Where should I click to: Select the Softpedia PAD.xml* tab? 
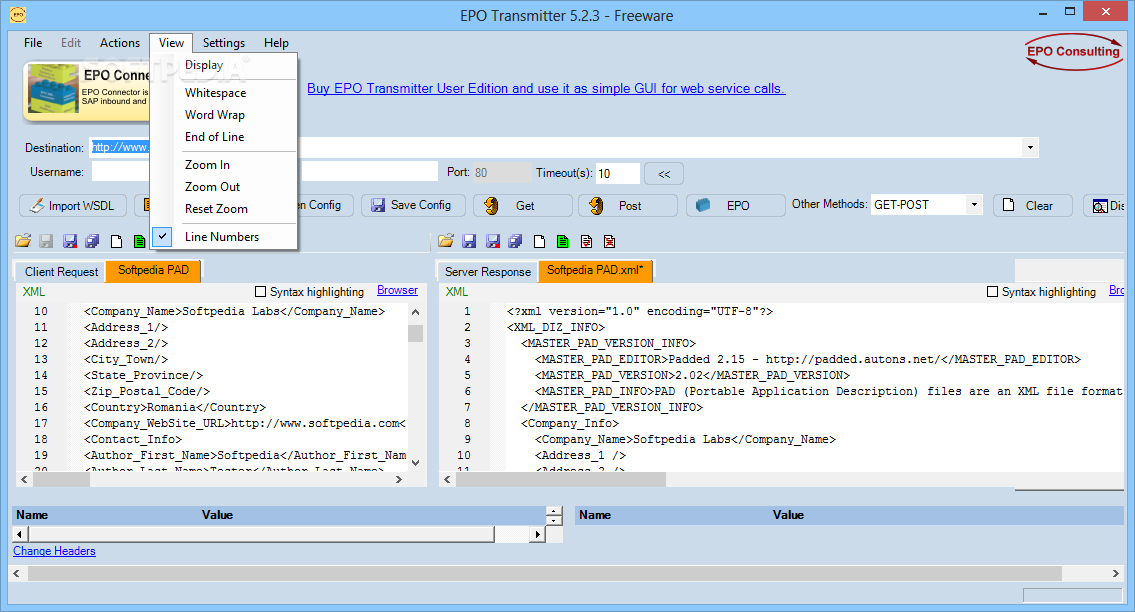pos(595,270)
